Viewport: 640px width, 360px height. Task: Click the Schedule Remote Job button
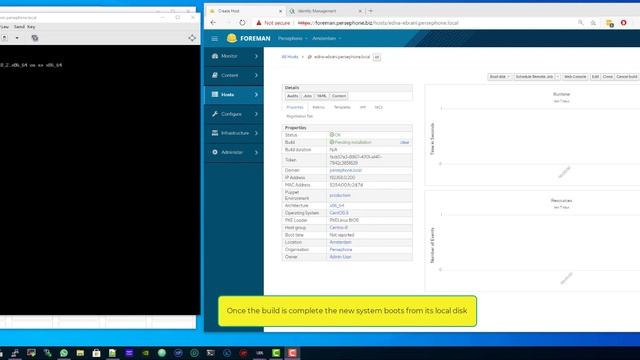534,77
